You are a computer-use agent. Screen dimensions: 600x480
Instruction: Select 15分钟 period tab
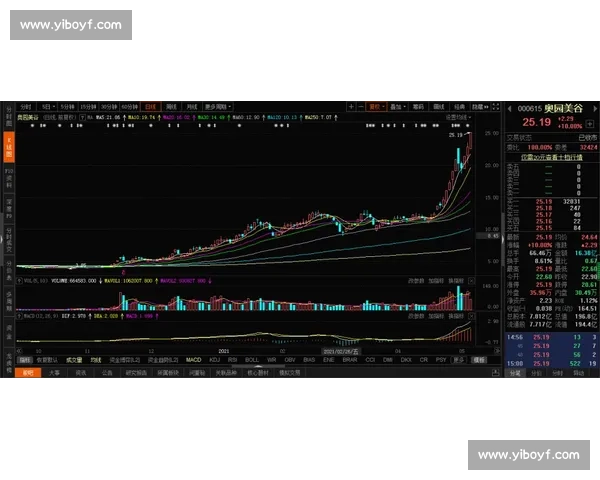(88, 107)
